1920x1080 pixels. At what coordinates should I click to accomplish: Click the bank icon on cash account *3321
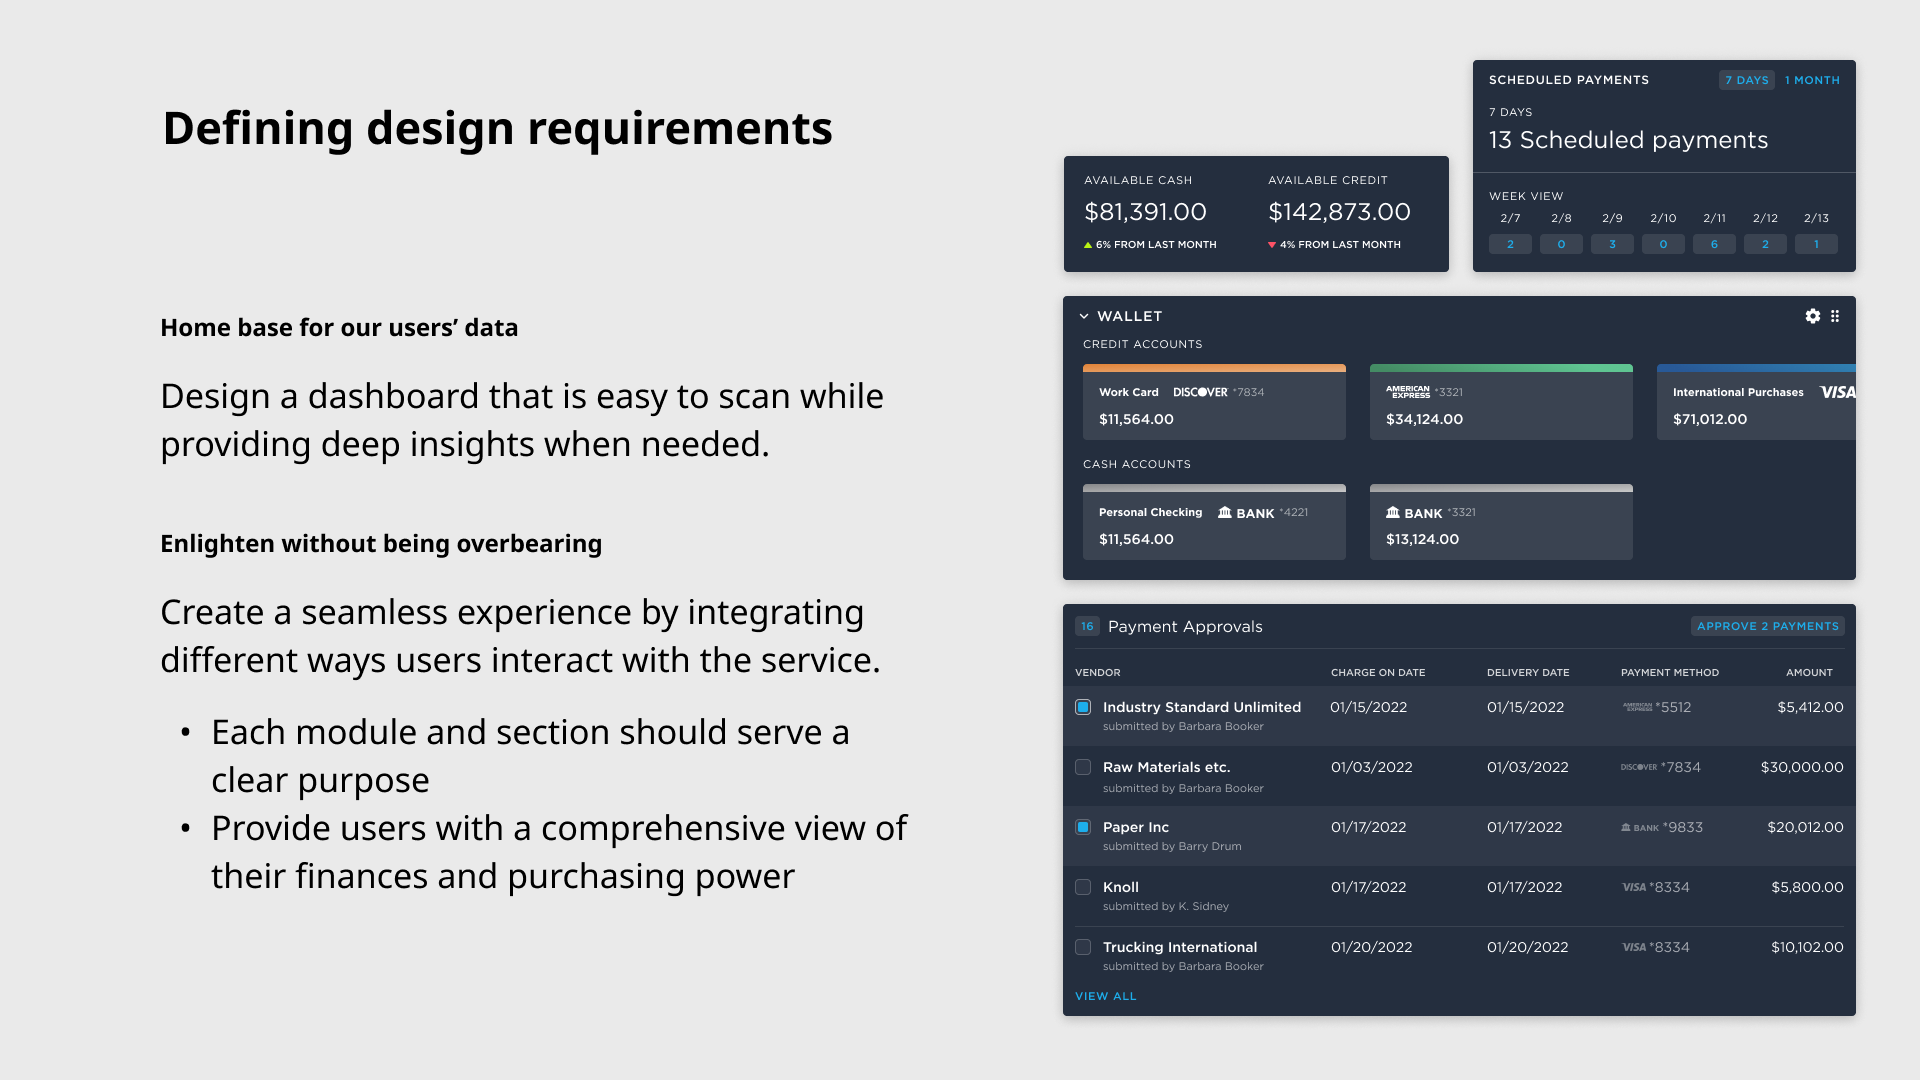point(1393,512)
